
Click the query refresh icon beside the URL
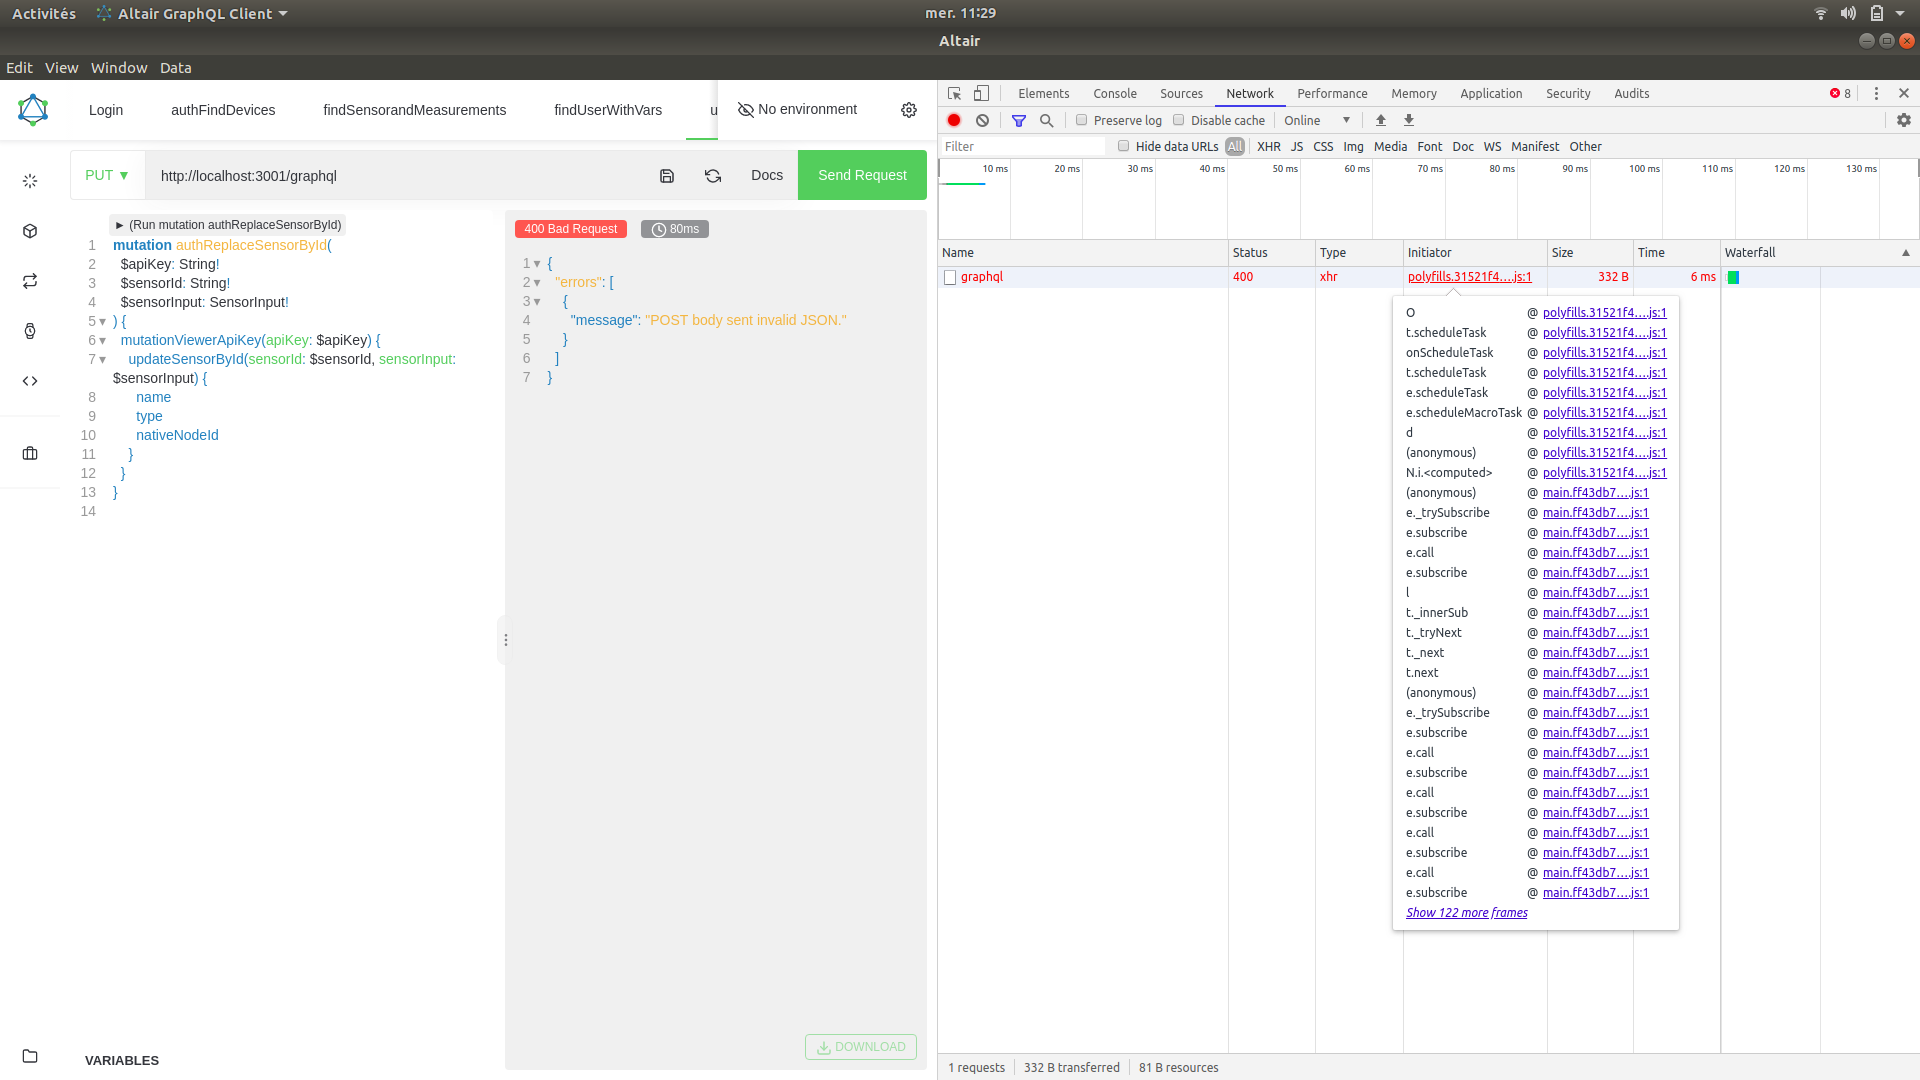(713, 175)
